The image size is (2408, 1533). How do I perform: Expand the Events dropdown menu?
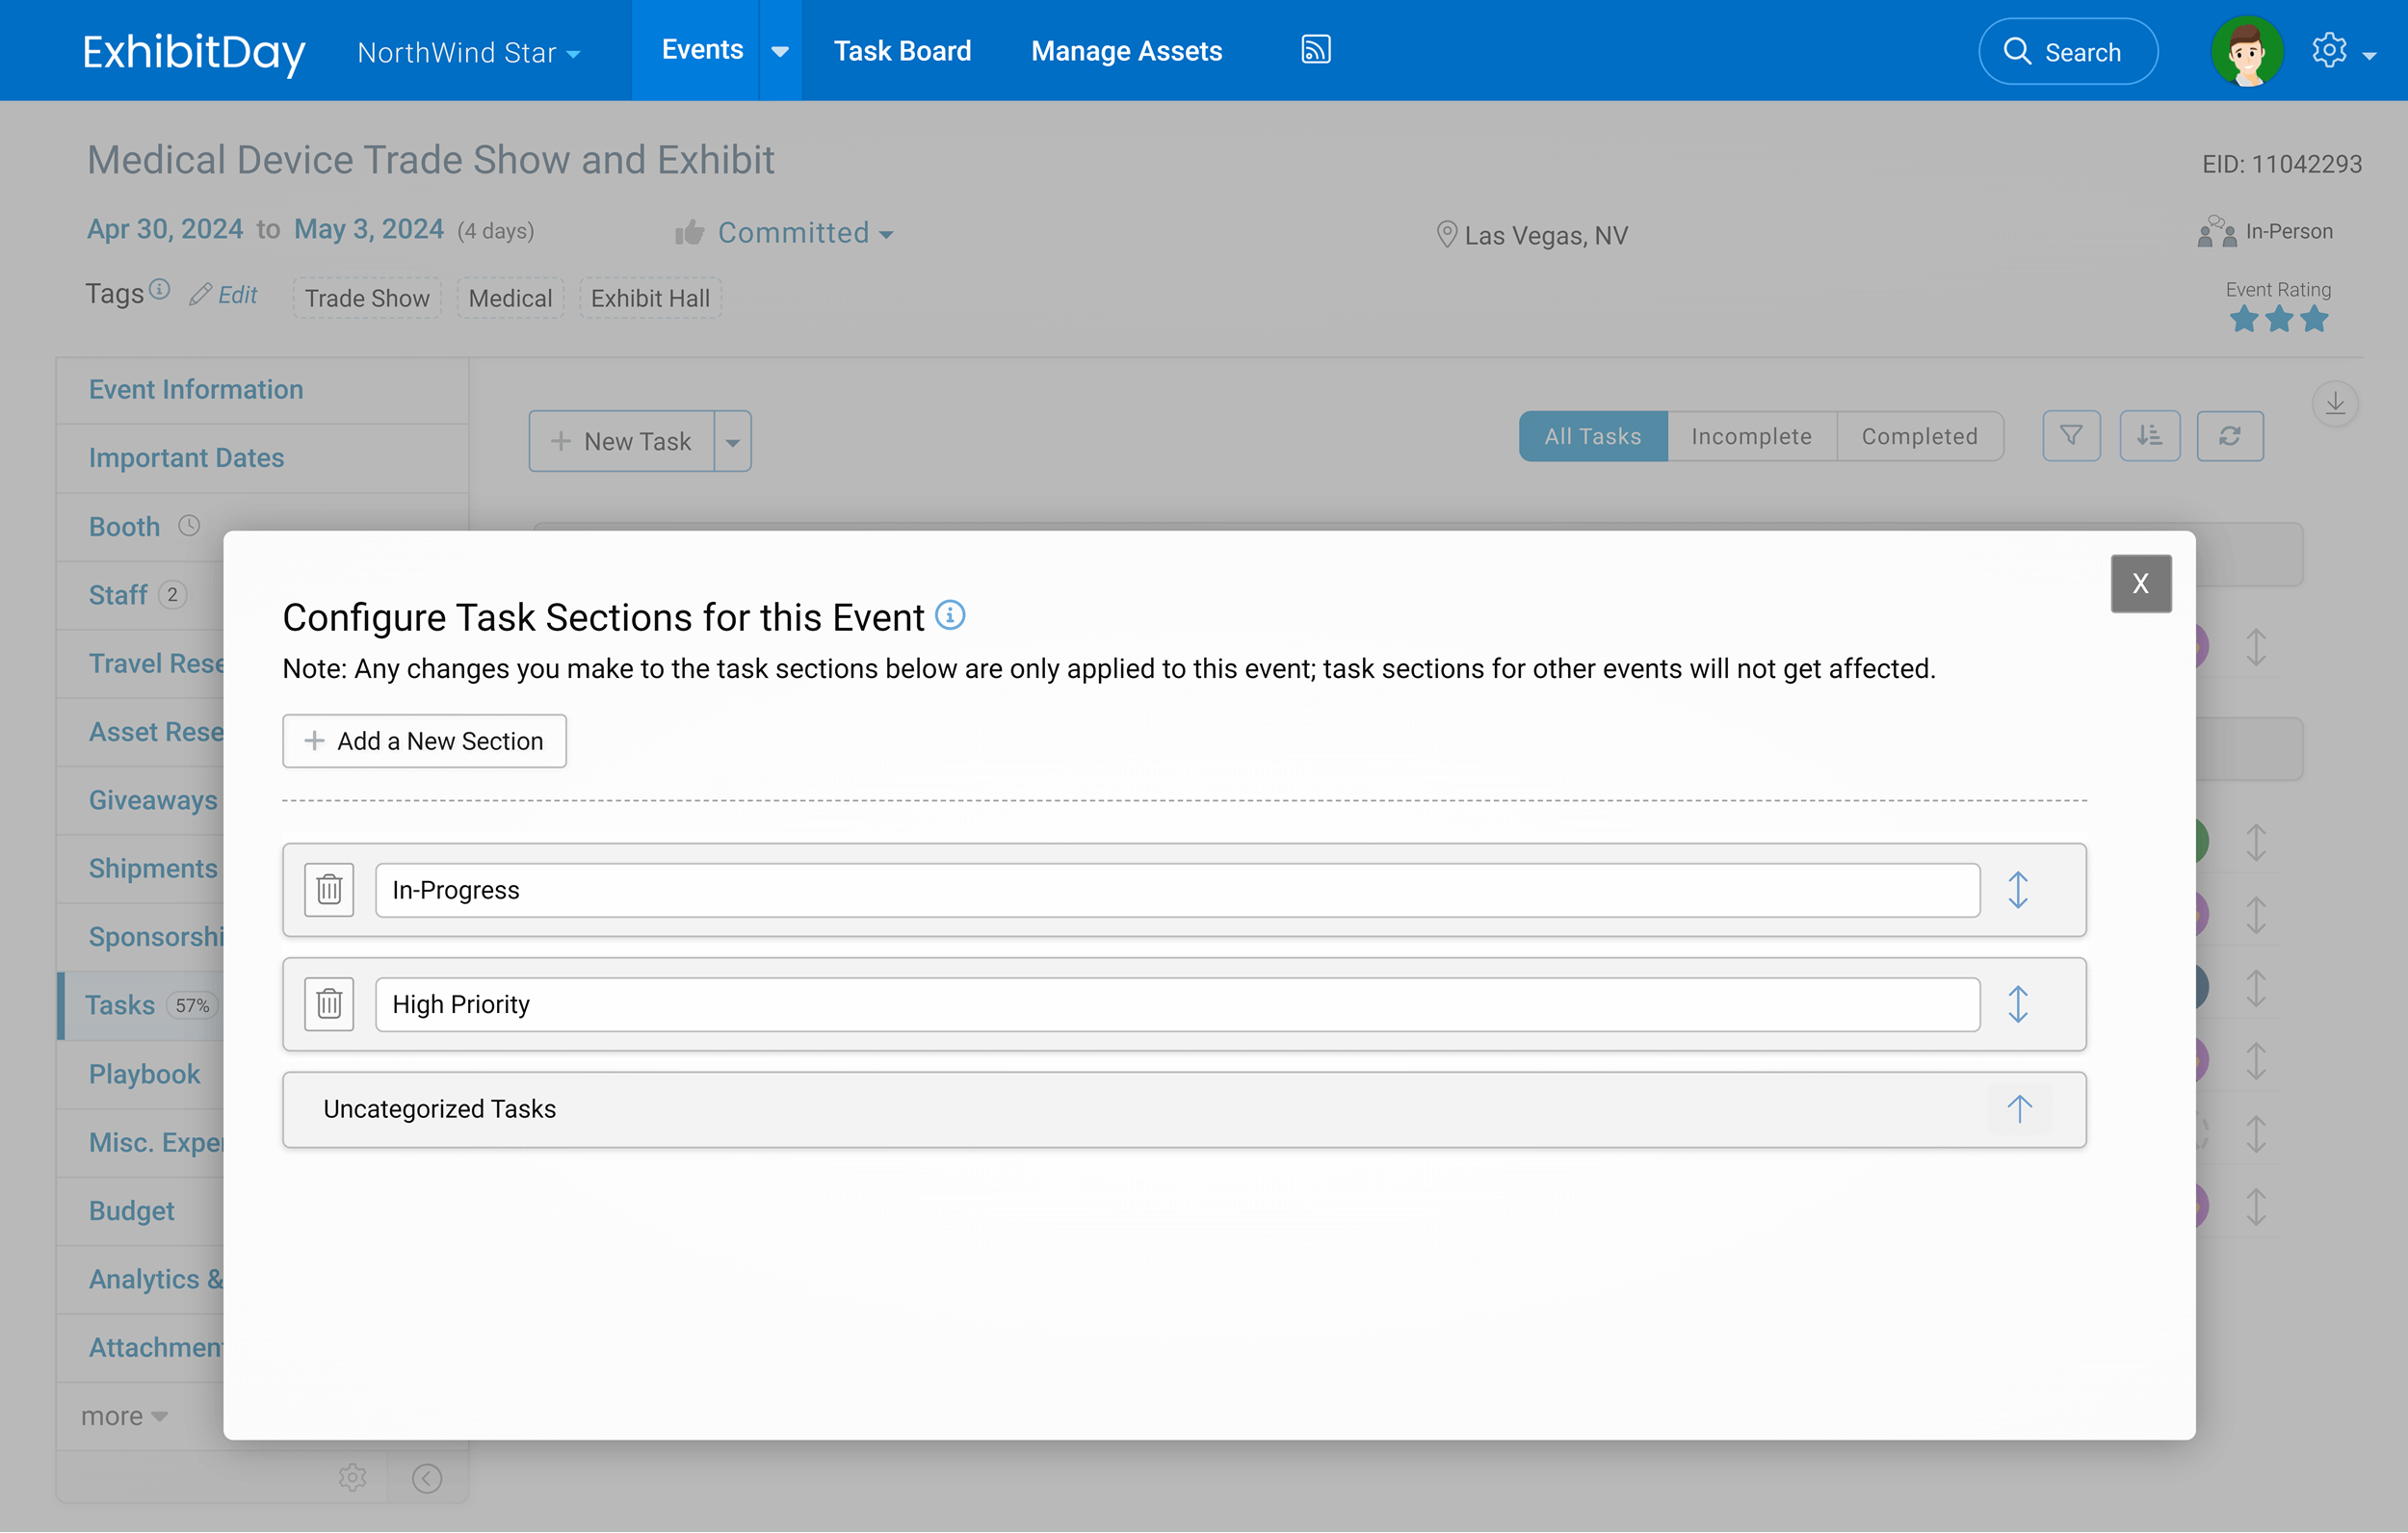coord(779,51)
